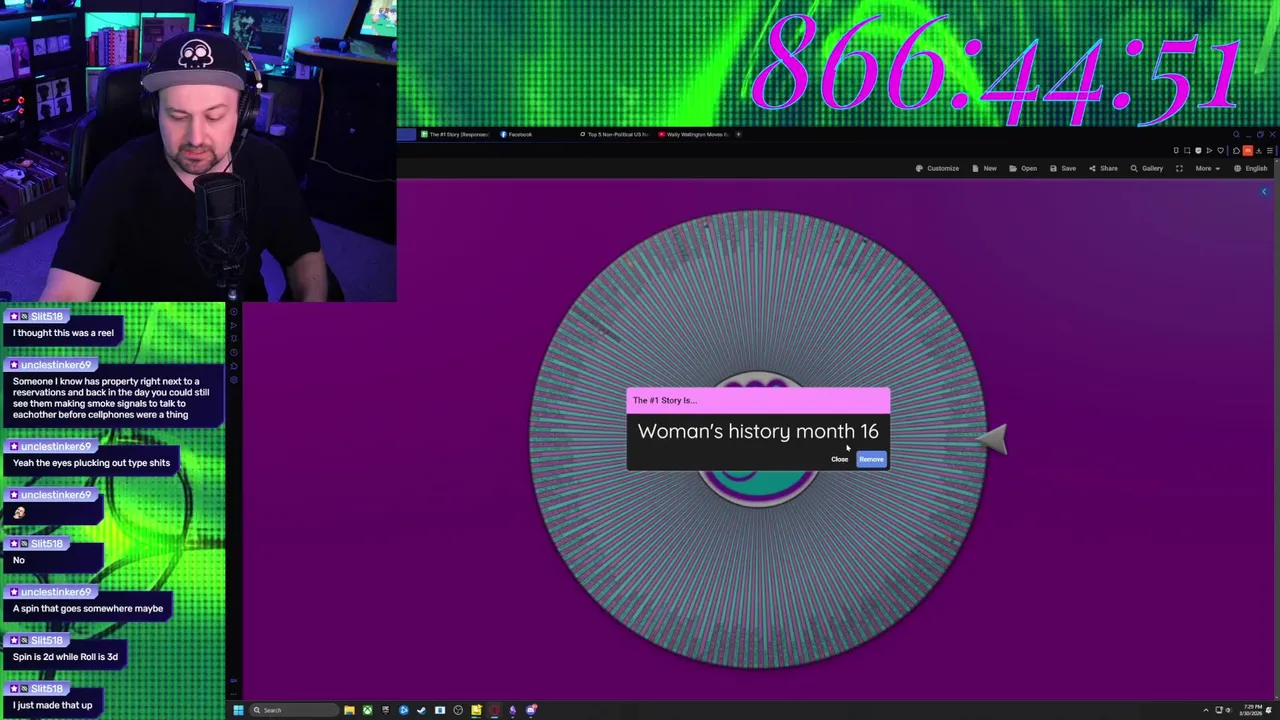
Task: Open Steam from the taskbar
Action: (x=421, y=710)
